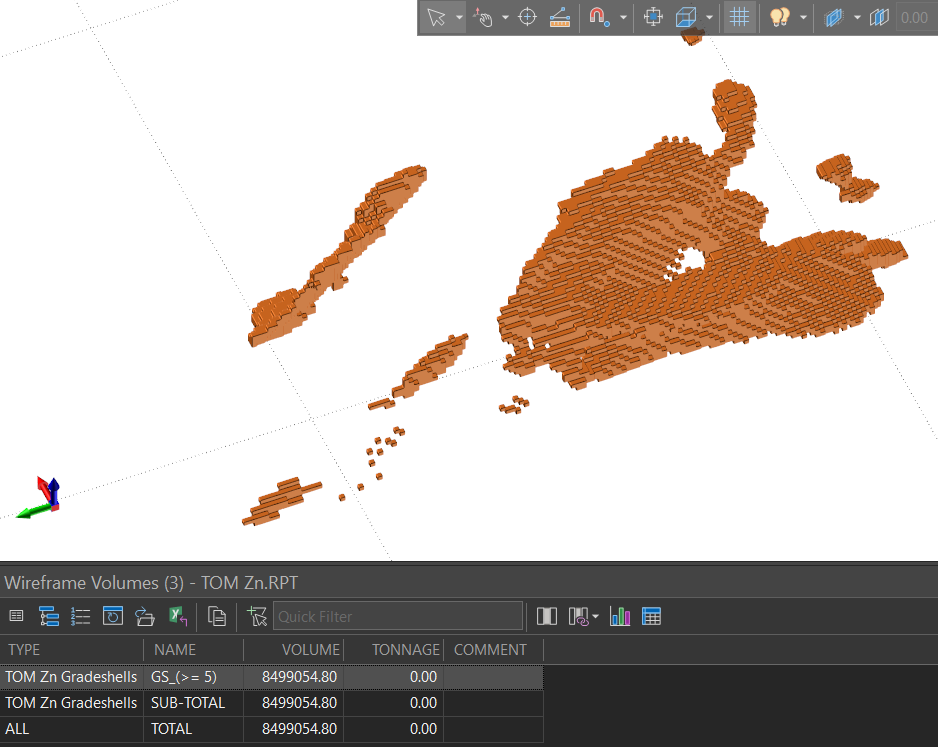Expand the pan hand tool options

505,17
